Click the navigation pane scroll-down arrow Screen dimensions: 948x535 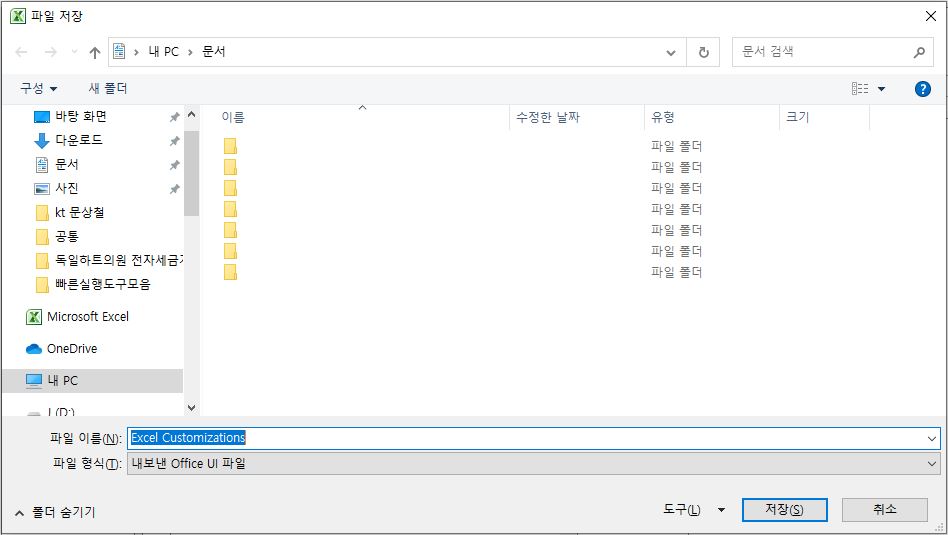coord(191,408)
